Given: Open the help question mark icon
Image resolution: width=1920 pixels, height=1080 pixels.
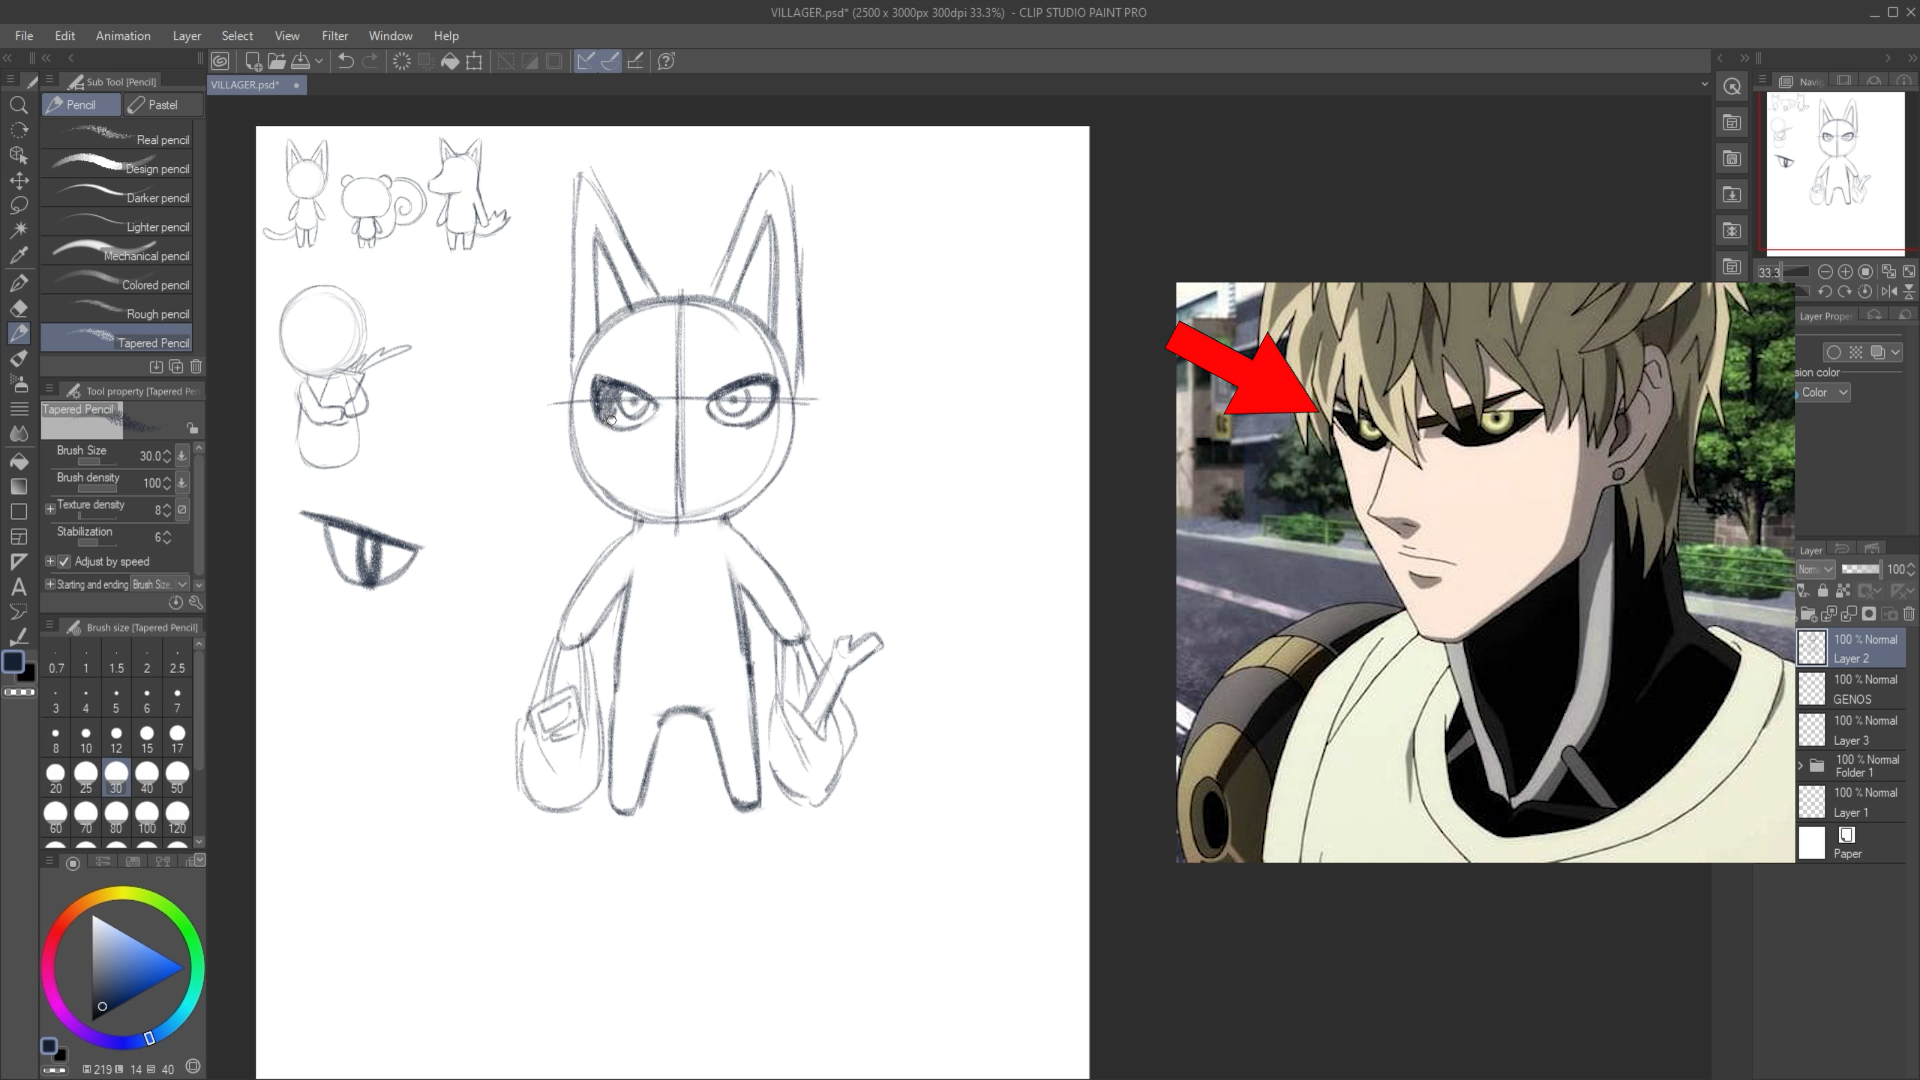Looking at the screenshot, I should pos(666,61).
